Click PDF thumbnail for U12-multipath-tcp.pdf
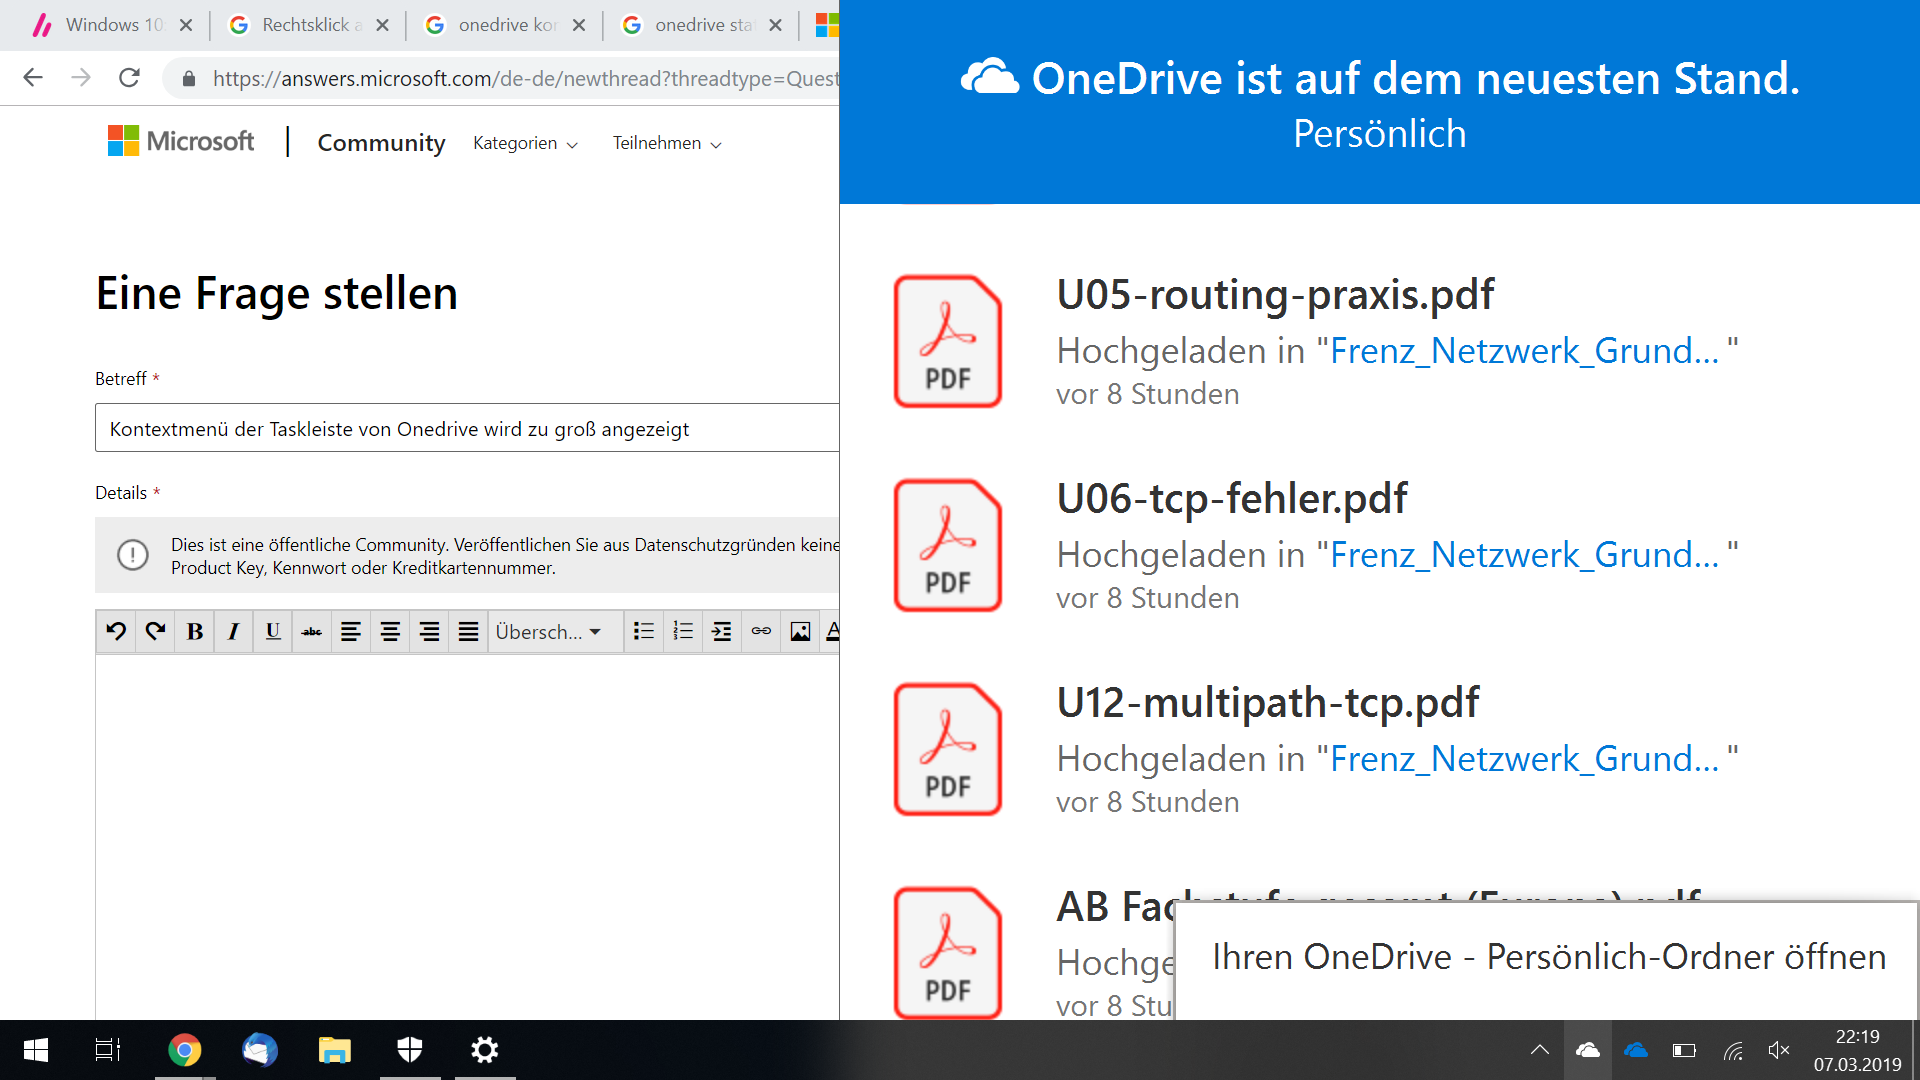Viewport: 1920px width, 1080px height. tap(948, 749)
